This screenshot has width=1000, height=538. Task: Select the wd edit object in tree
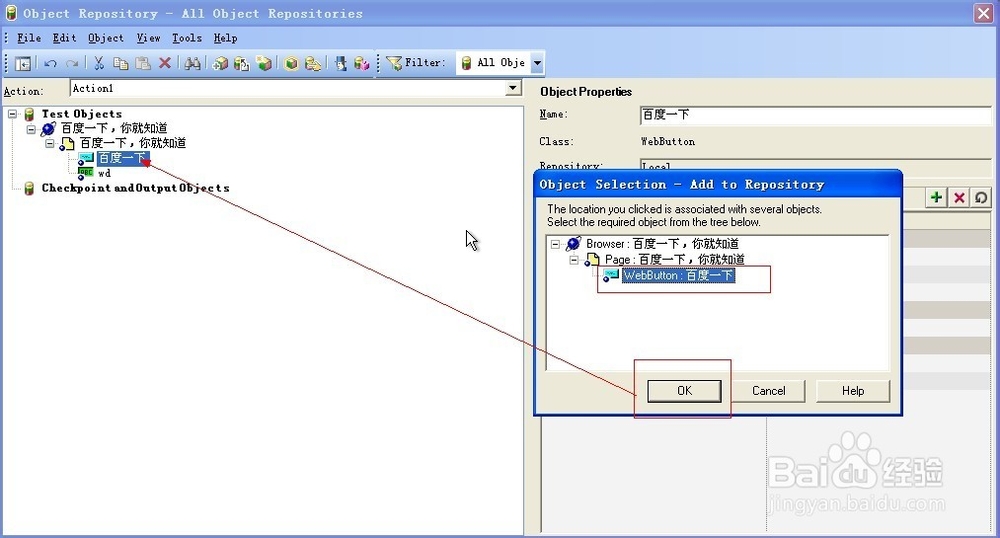click(104, 173)
